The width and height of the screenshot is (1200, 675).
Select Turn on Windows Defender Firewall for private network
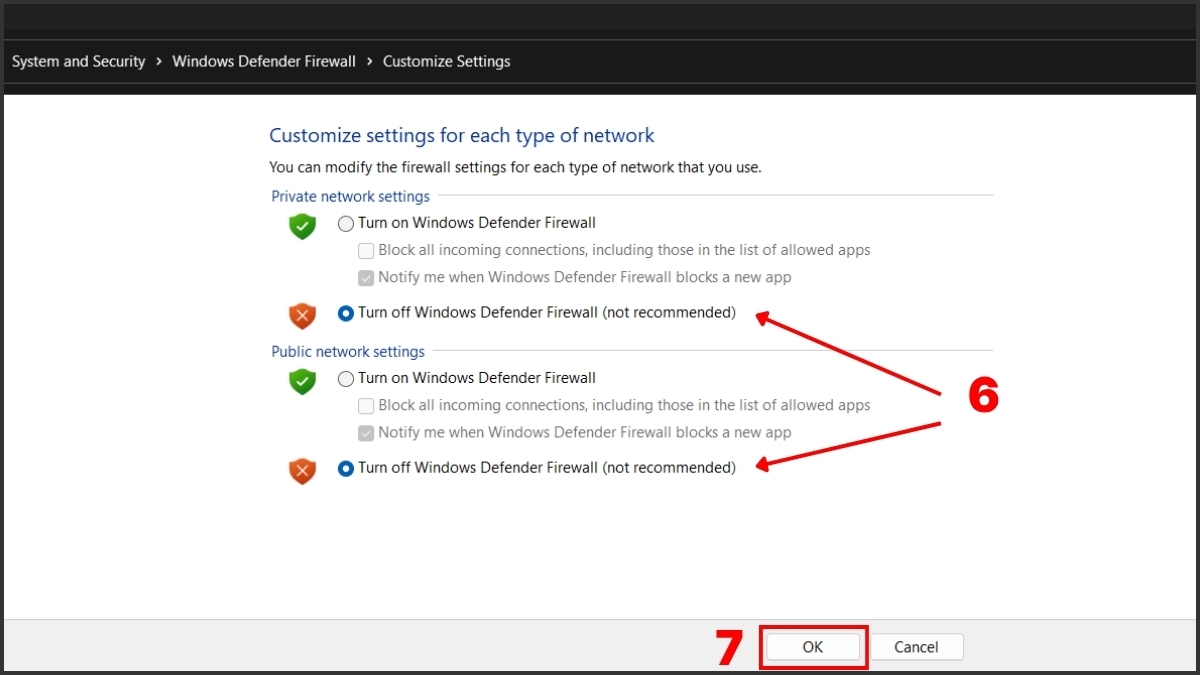[x=346, y=223]
